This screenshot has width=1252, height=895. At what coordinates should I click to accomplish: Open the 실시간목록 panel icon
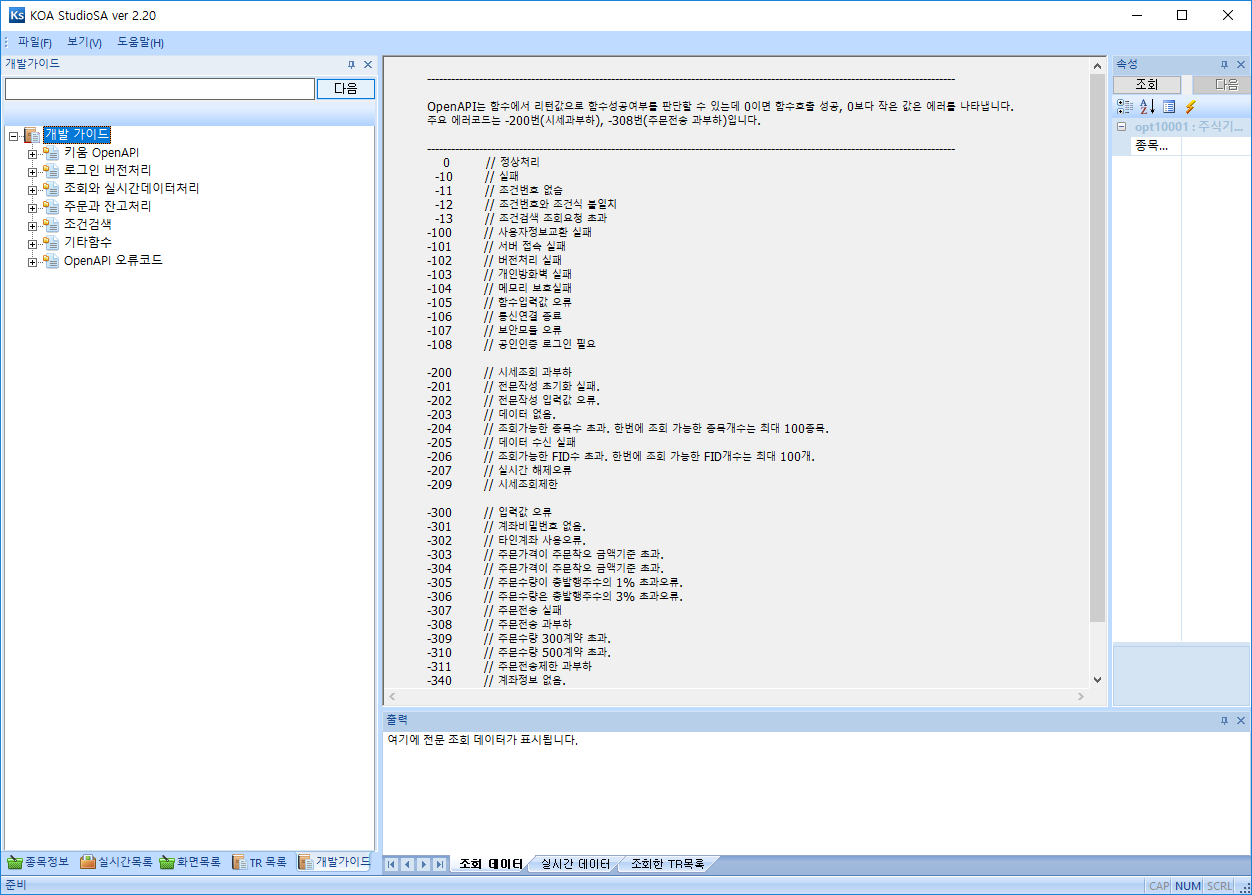88,863
